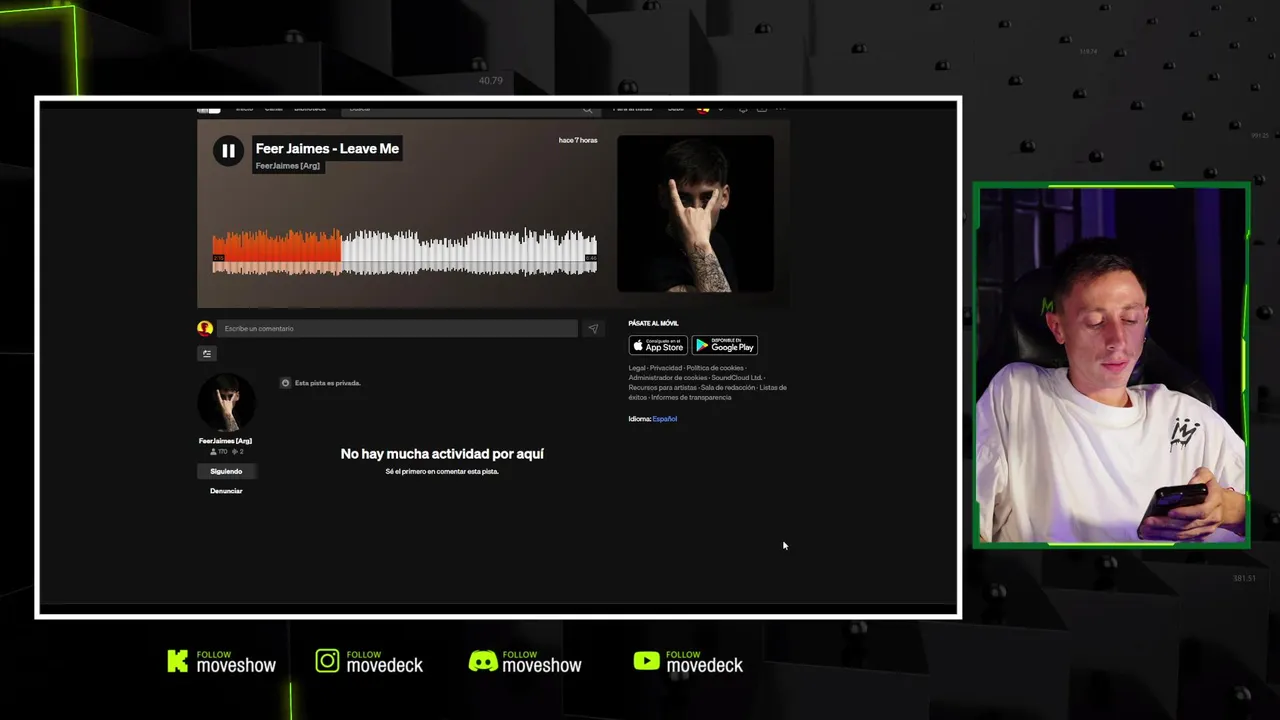Click the commenter avatar beside comment box
The image size is (1280, 720).
[x=205, y=328]
